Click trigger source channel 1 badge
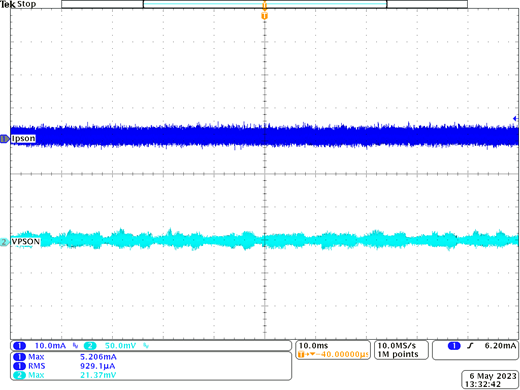Screen dimensions: 520x390 point(454,346)
